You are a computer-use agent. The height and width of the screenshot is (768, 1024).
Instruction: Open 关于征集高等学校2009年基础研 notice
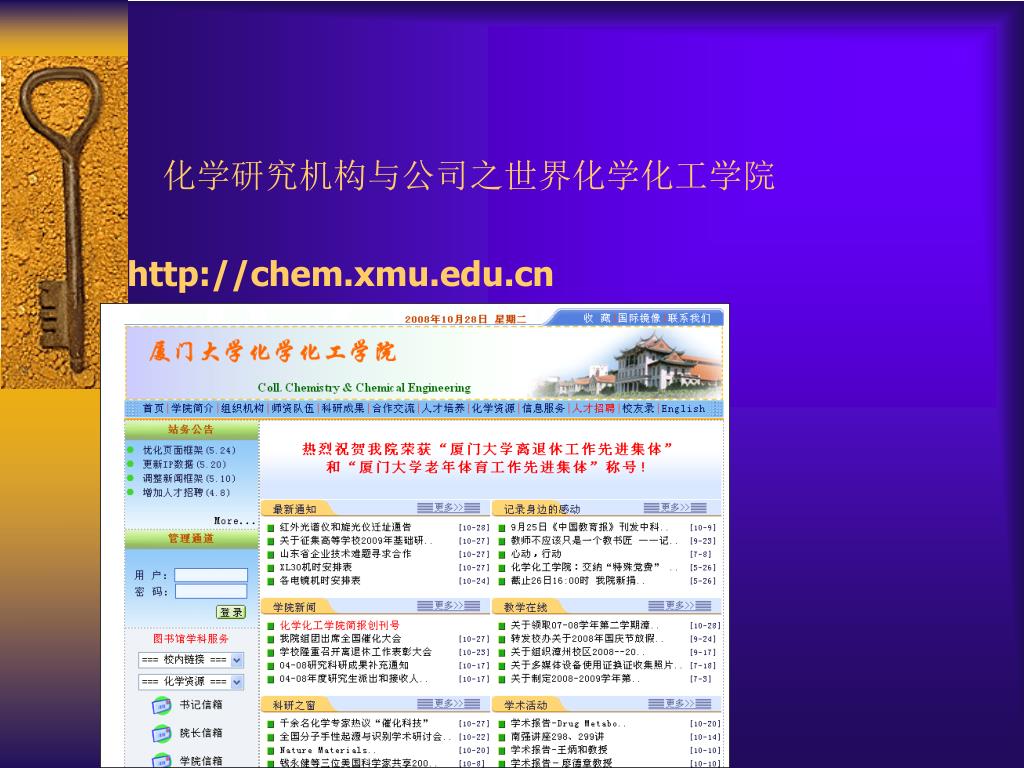pos(356,541)
